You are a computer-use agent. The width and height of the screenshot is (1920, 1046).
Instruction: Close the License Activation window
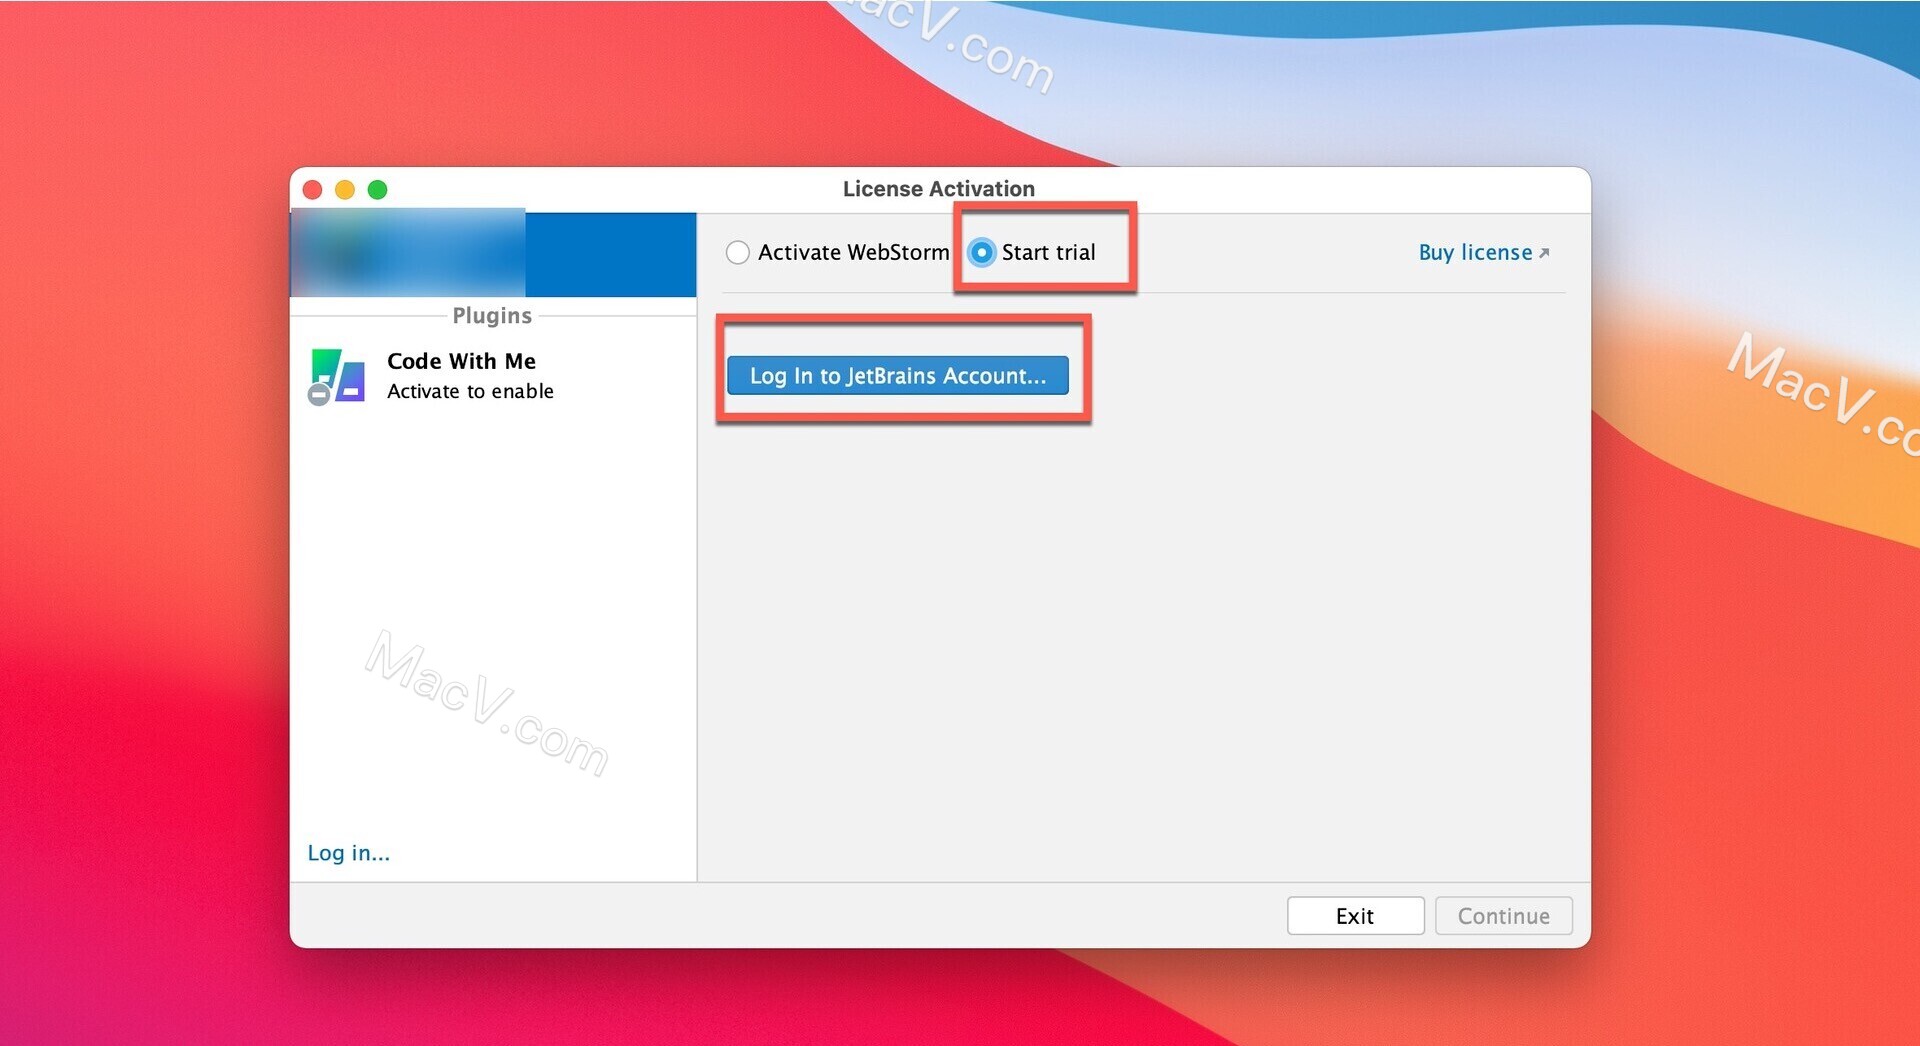click(313, 190)
